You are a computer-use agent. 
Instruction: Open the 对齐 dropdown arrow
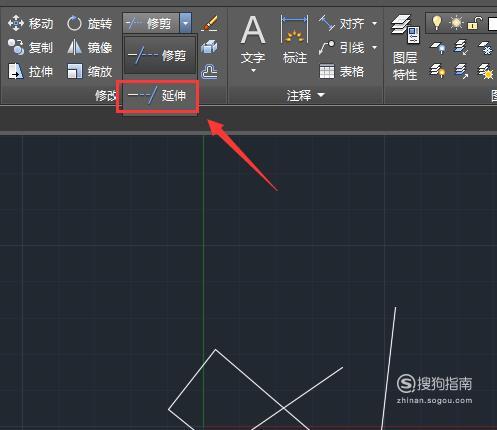pos(374,24)
